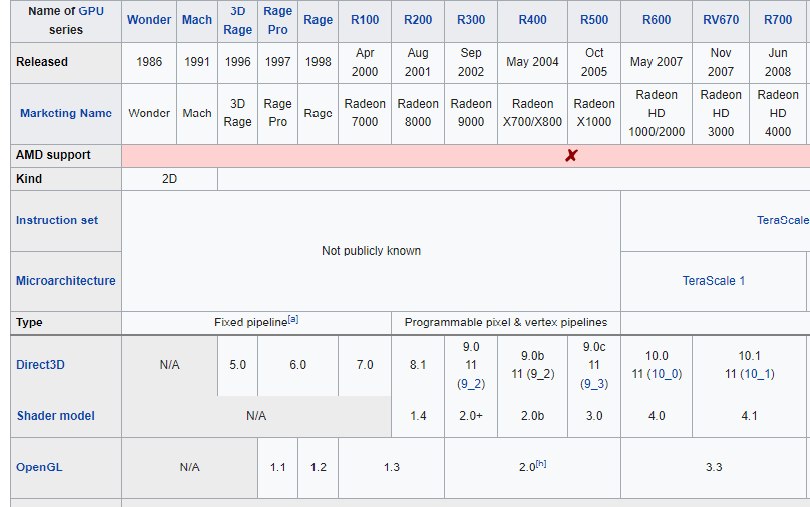Select the 1986 release year cell
This screenshot has height=507, width=810.
pos(149,62)
